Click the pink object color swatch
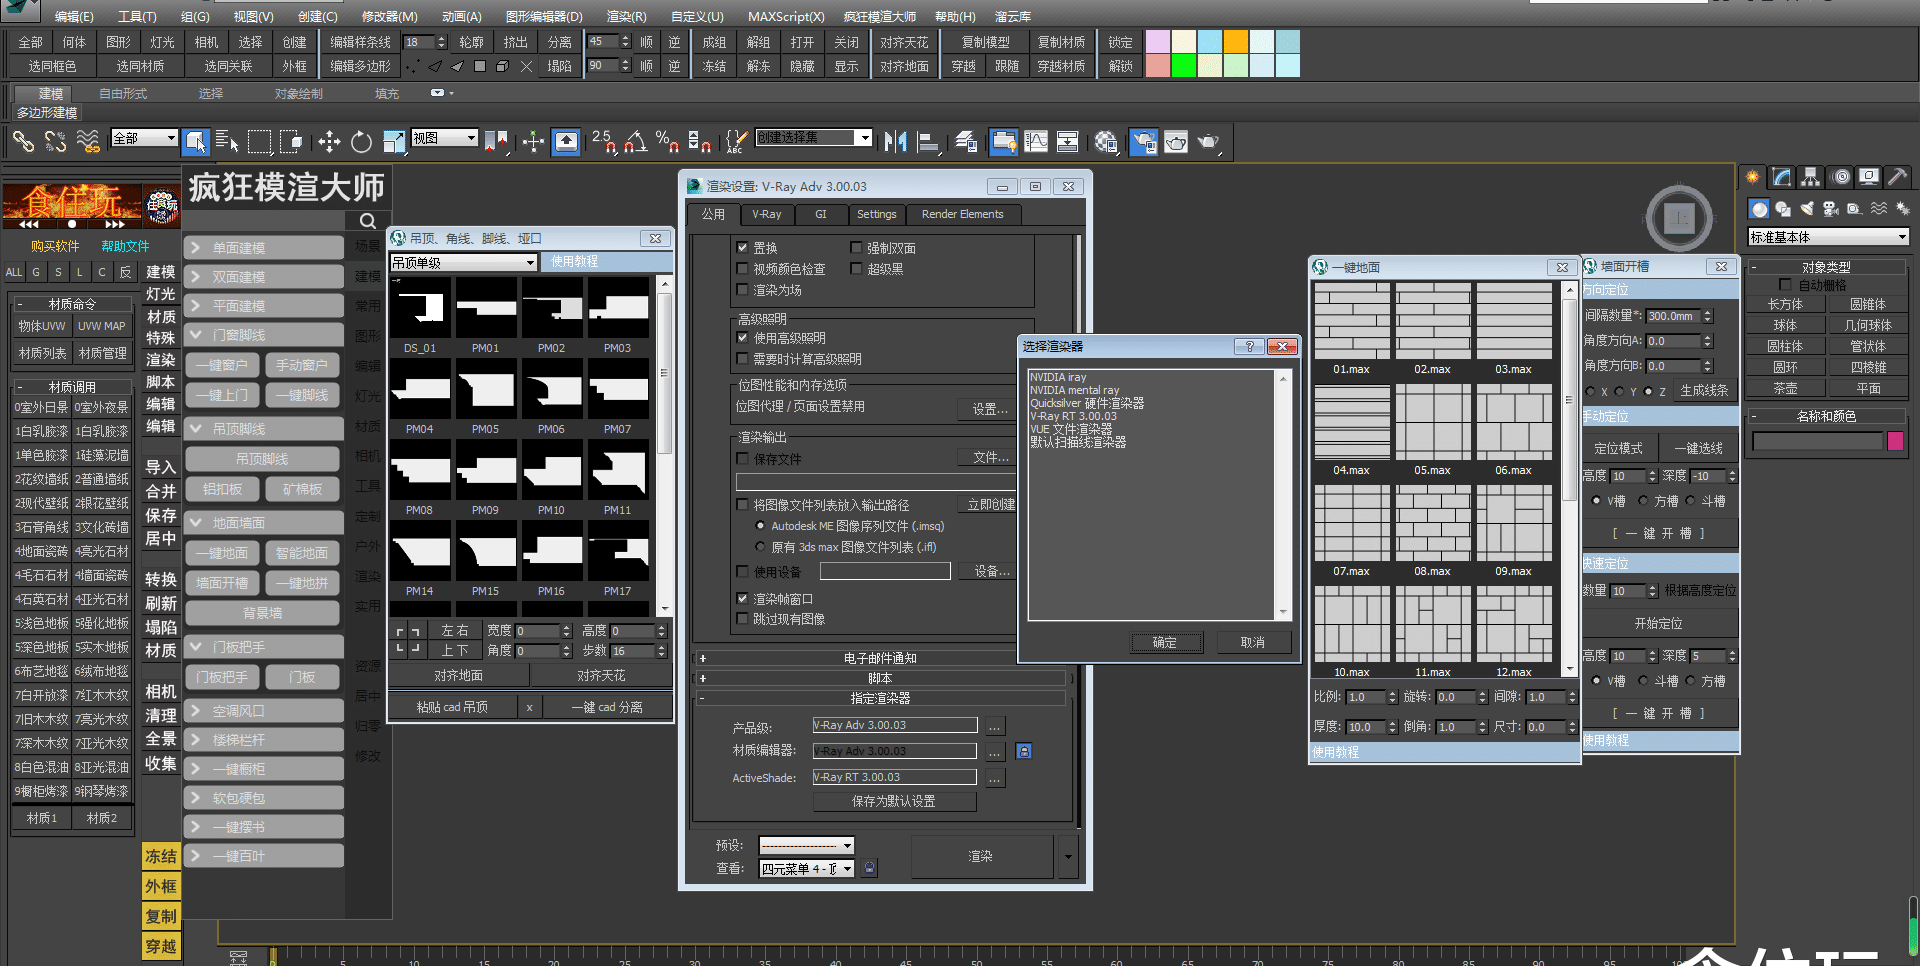Viewport: 1920px width, 966px height. click(1895, 441)
